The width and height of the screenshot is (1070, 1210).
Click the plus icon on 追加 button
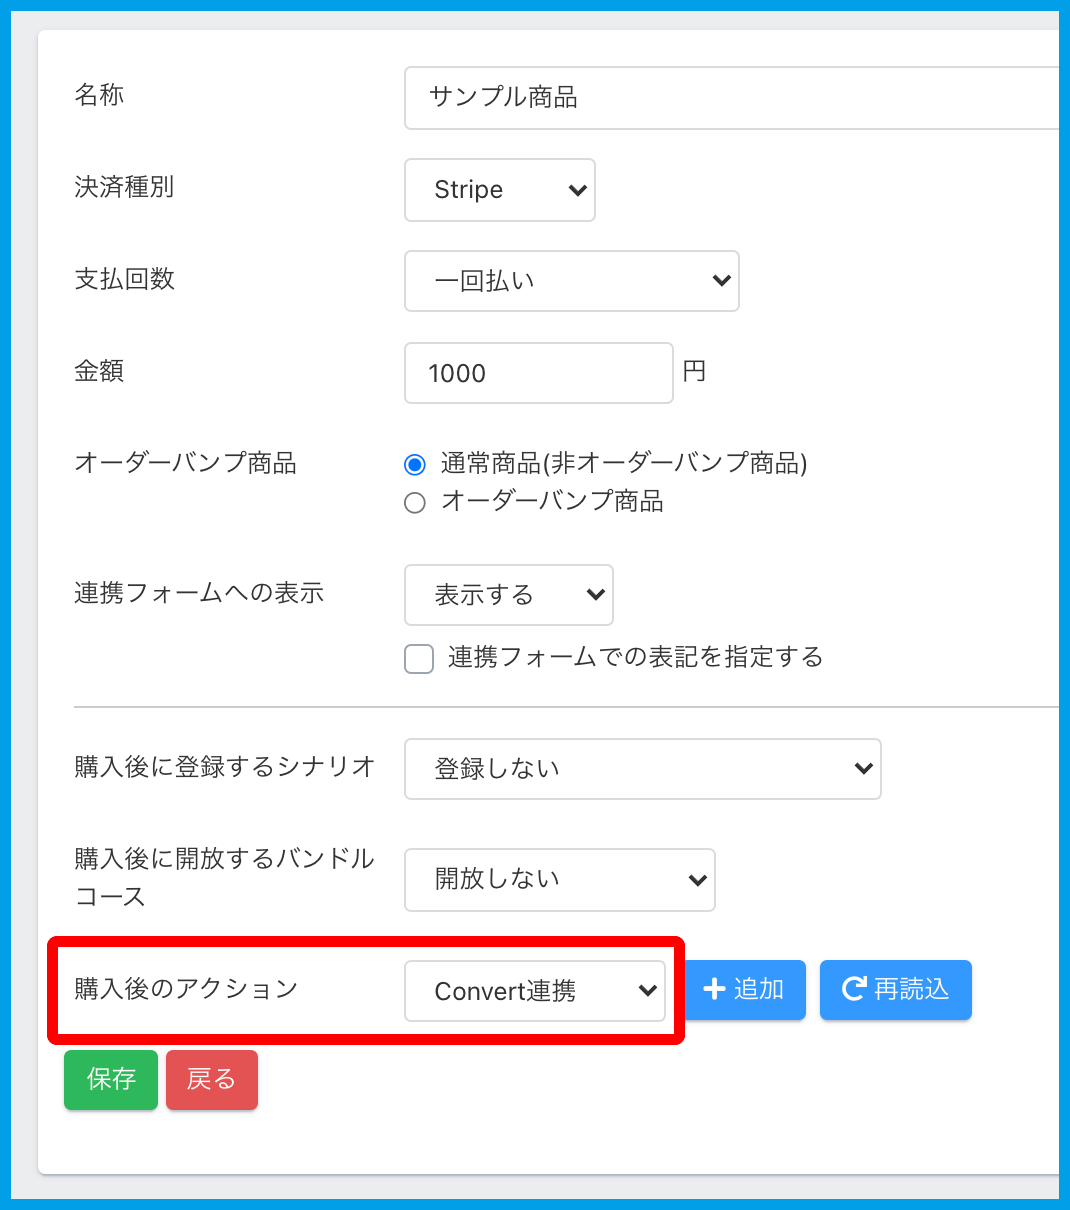(x=714, y=990)
